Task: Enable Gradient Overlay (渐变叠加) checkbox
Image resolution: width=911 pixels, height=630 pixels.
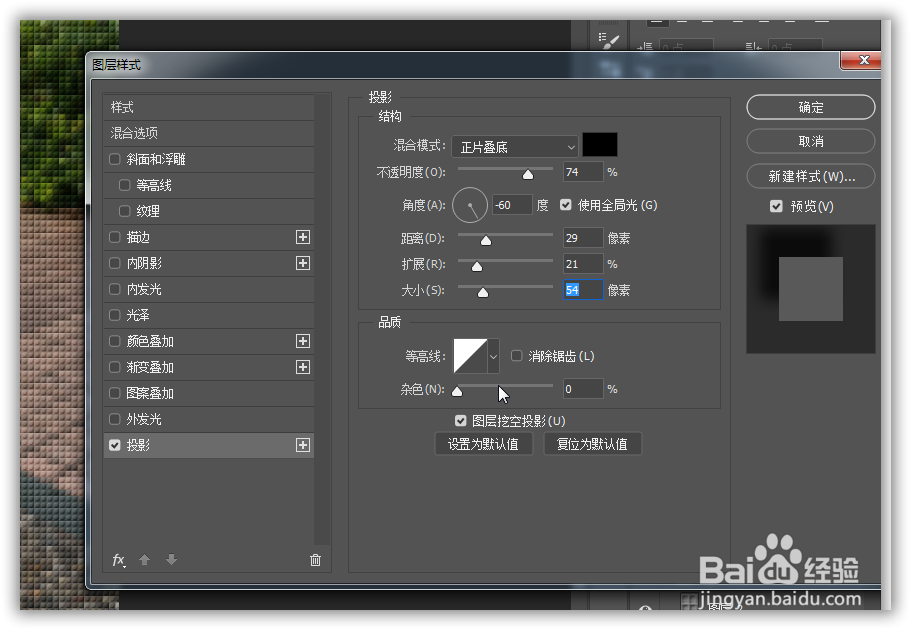Action: tap(114, 367)
